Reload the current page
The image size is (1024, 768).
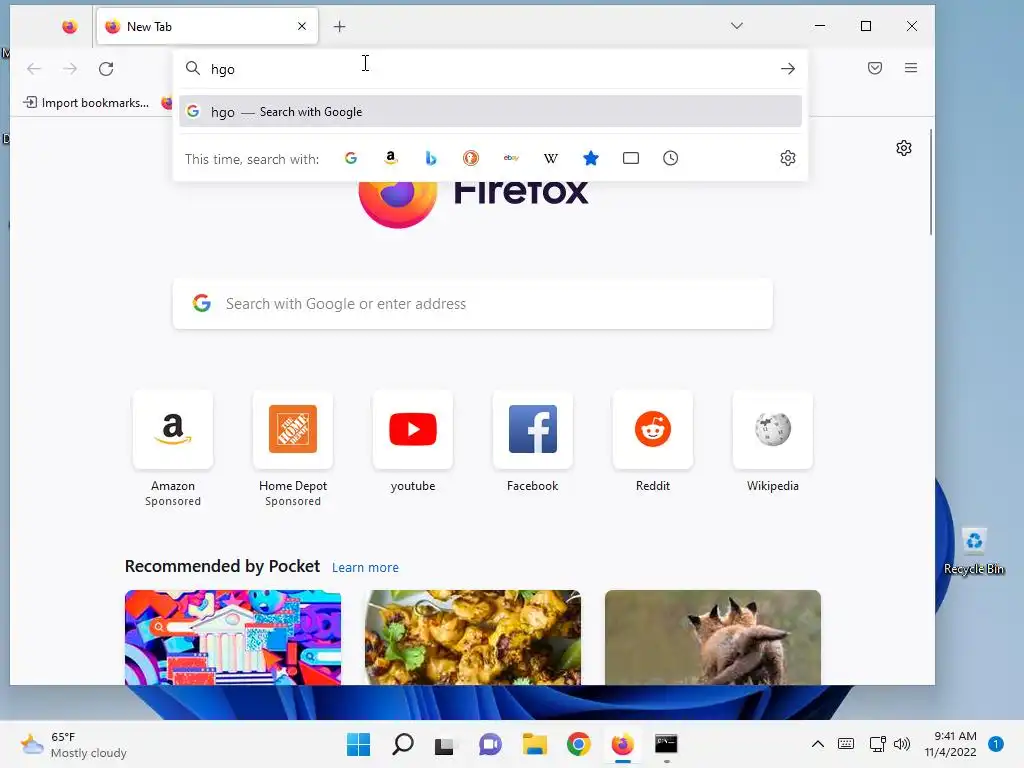106,69
